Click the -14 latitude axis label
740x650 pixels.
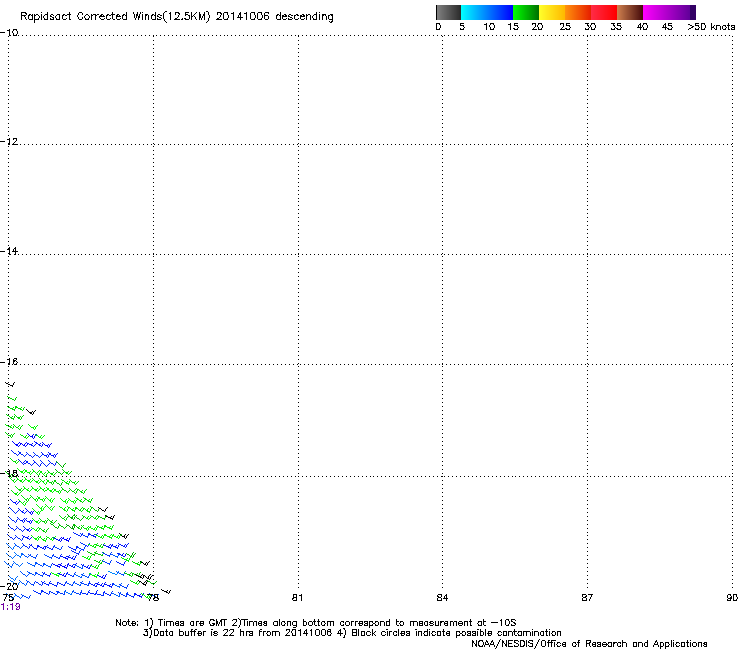click(x=9, y=251)
